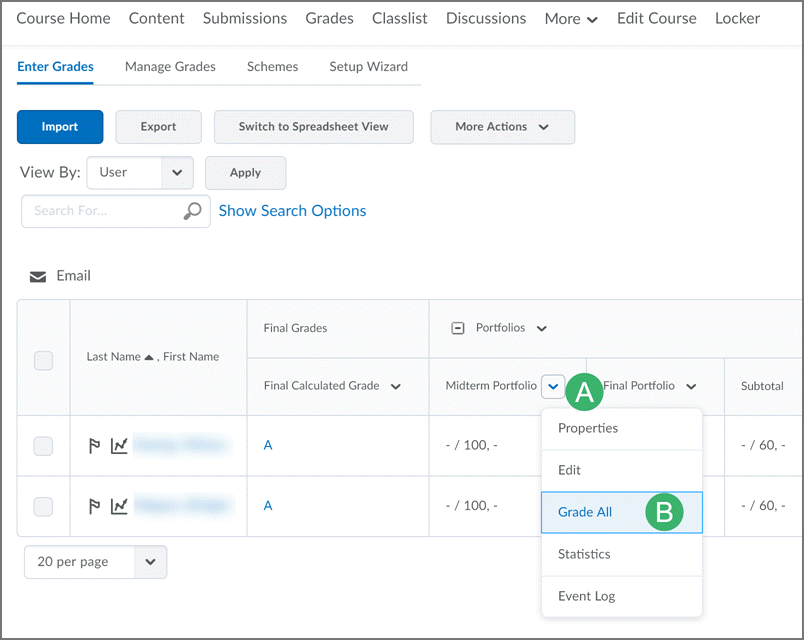Open the Setup Wizard tab
Viewport: 804px width, 640px height.
(x=369, y=67)
